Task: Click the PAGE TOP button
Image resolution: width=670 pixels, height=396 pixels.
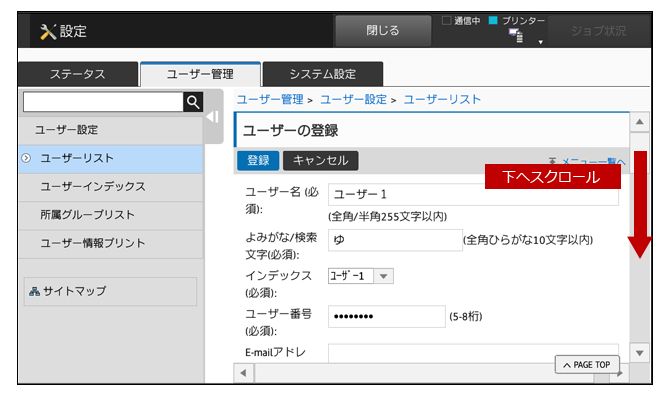Action: click(x=587, y=365)
